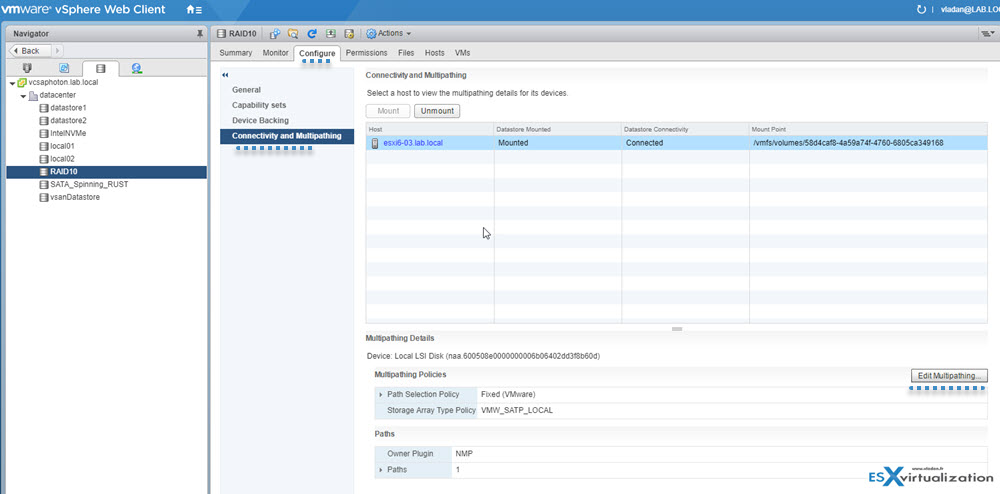Open the vSphere home menu icon

[194, 10]
